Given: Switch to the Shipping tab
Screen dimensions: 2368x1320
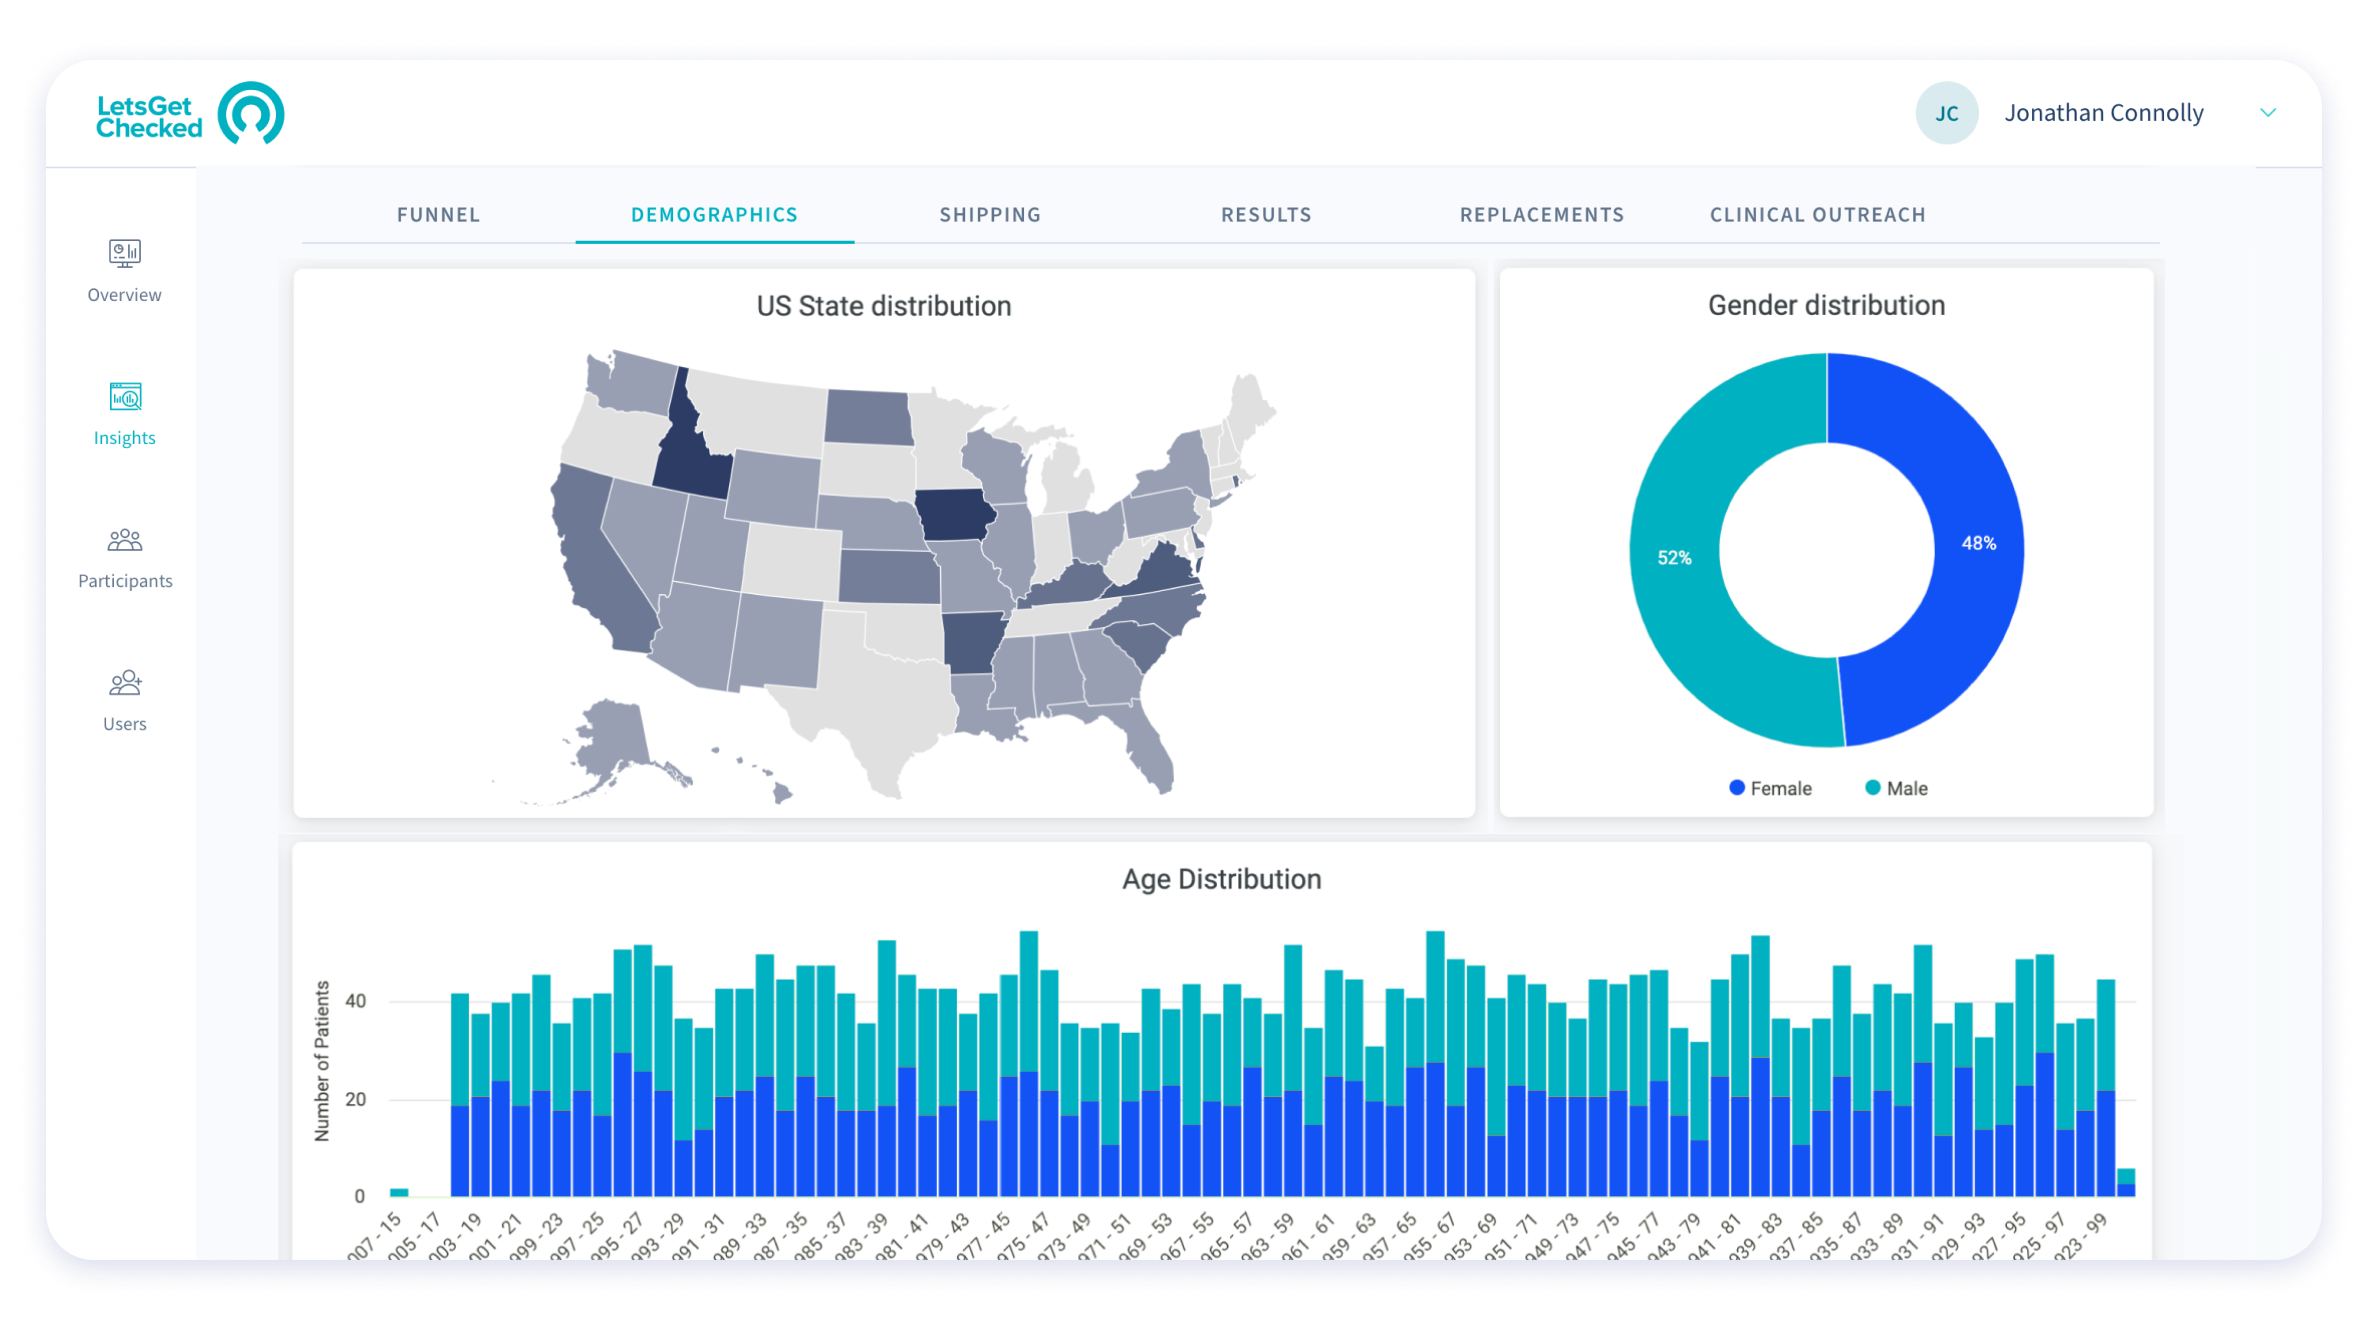Looking at the screenshot, I should coord(990,215).
